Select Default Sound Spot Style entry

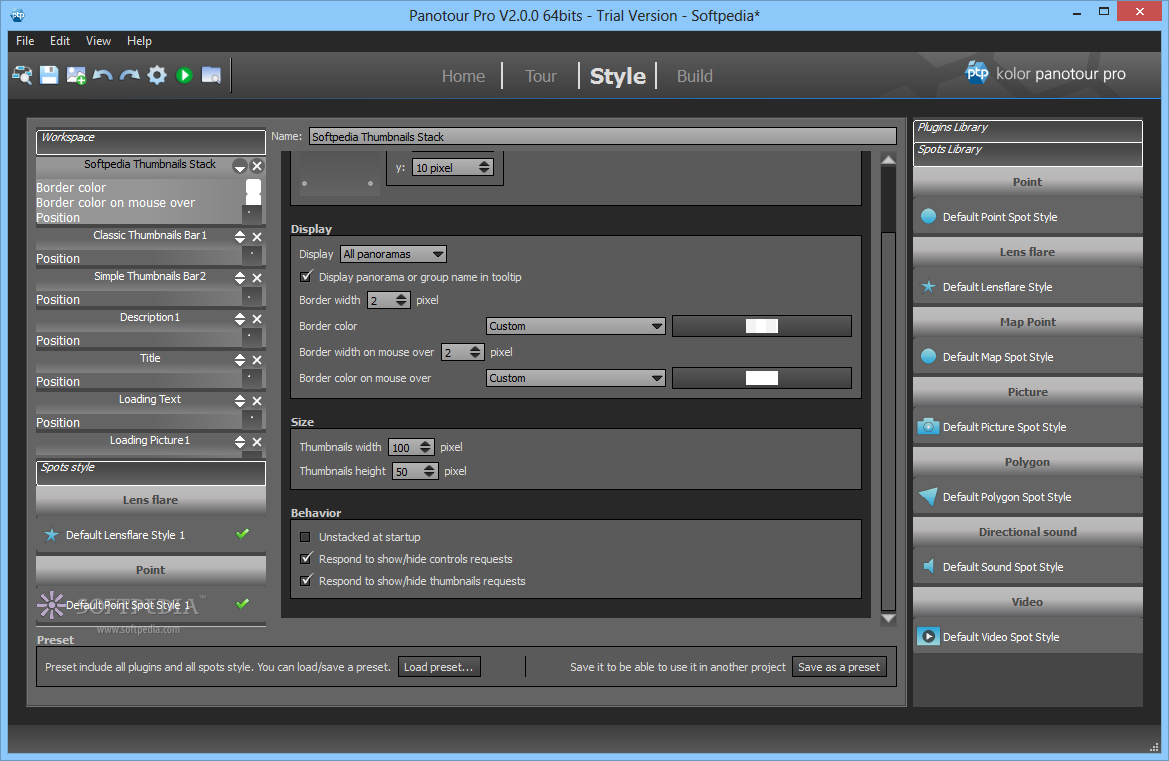(1027, 566)
